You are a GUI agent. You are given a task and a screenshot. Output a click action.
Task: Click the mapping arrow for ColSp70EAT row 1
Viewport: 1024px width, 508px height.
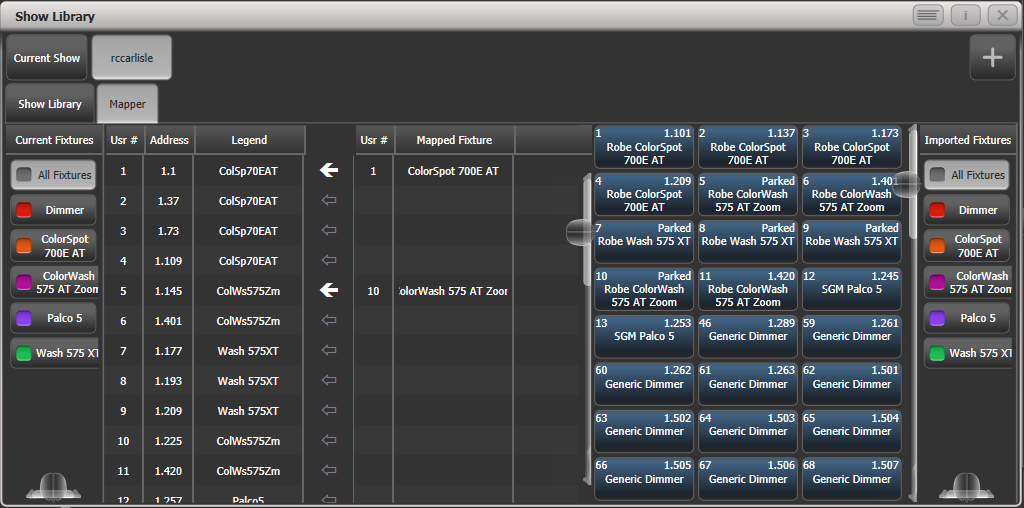[329, 171]
